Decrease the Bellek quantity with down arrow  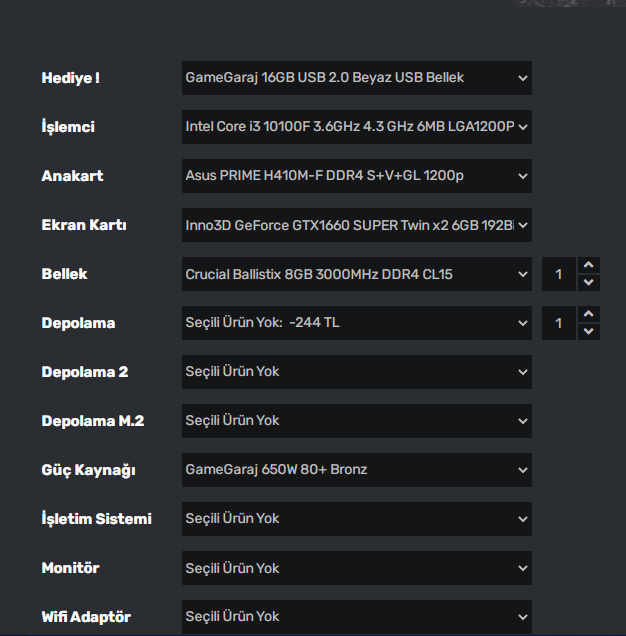point(589,283)
